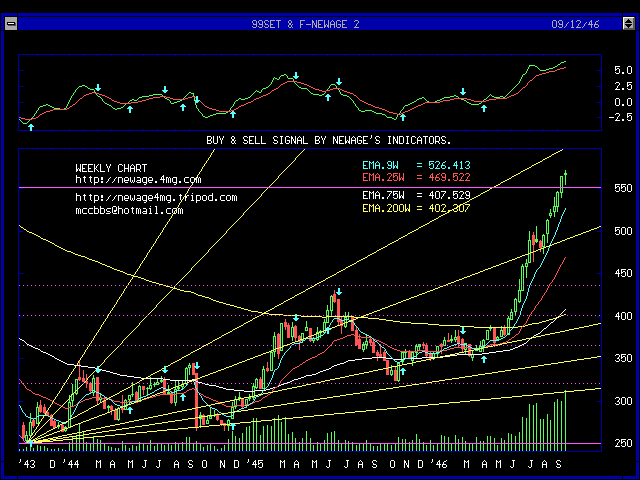Click the '44 year label on time axis
This screenshot has width=640, height=480.
tap(71, 464)
